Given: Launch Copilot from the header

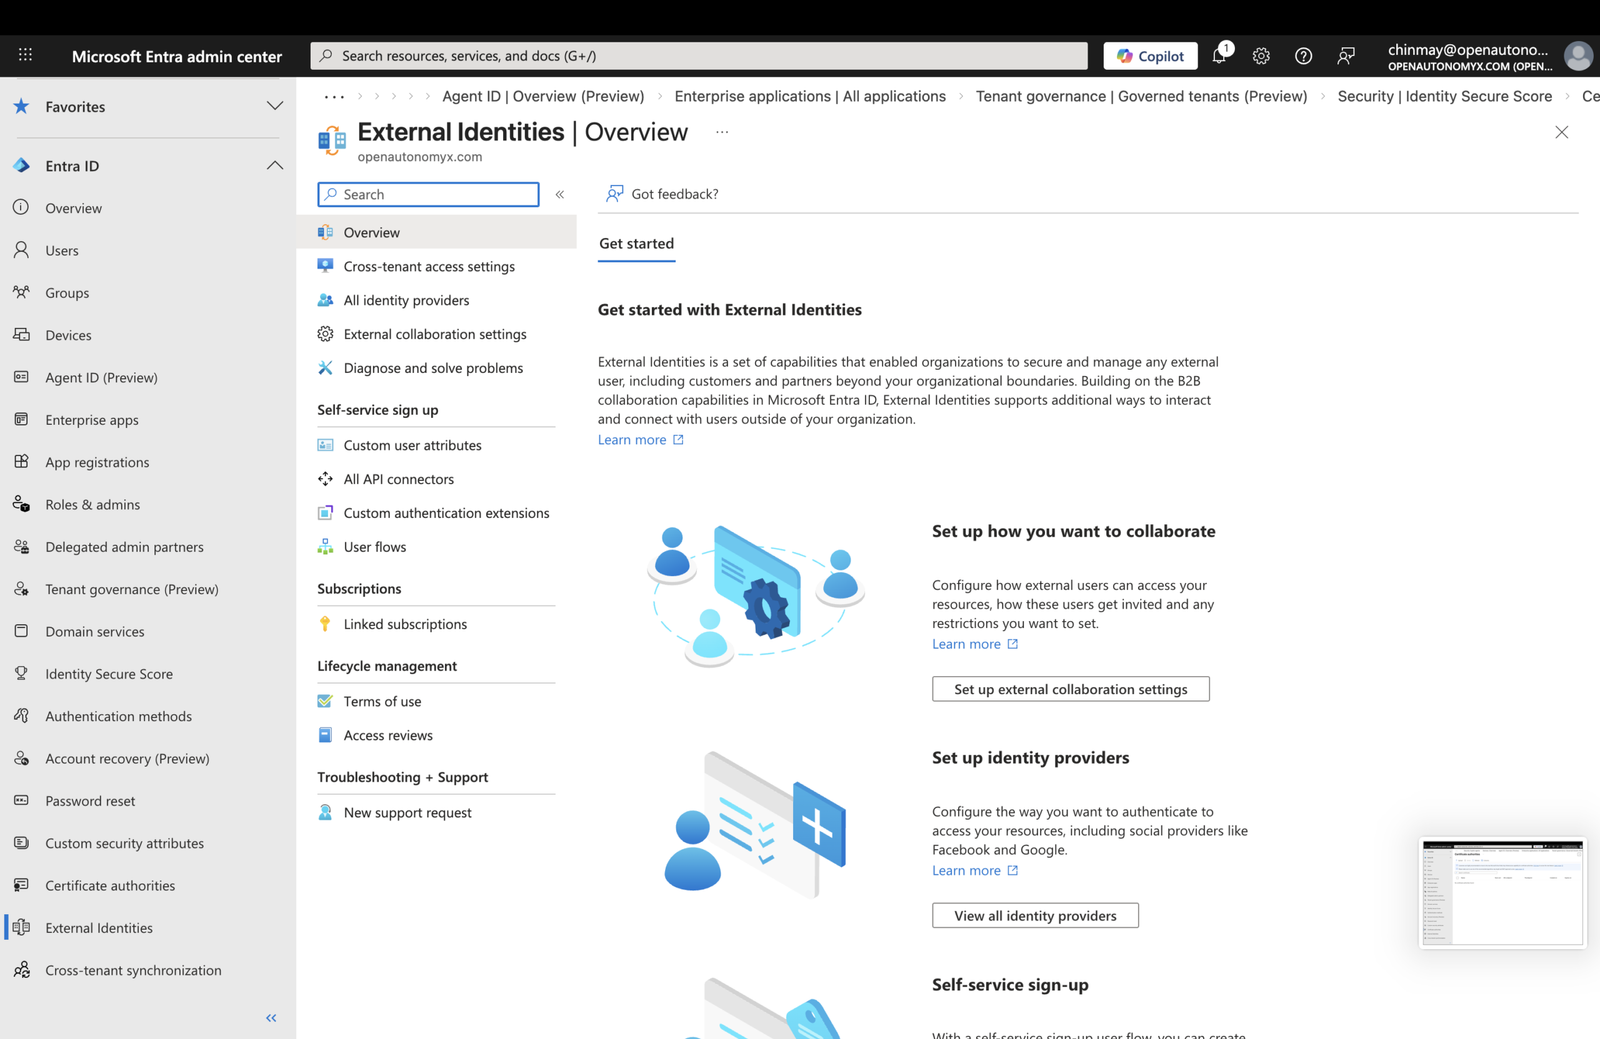Looking at the screenshot, I should [1150, 56].
